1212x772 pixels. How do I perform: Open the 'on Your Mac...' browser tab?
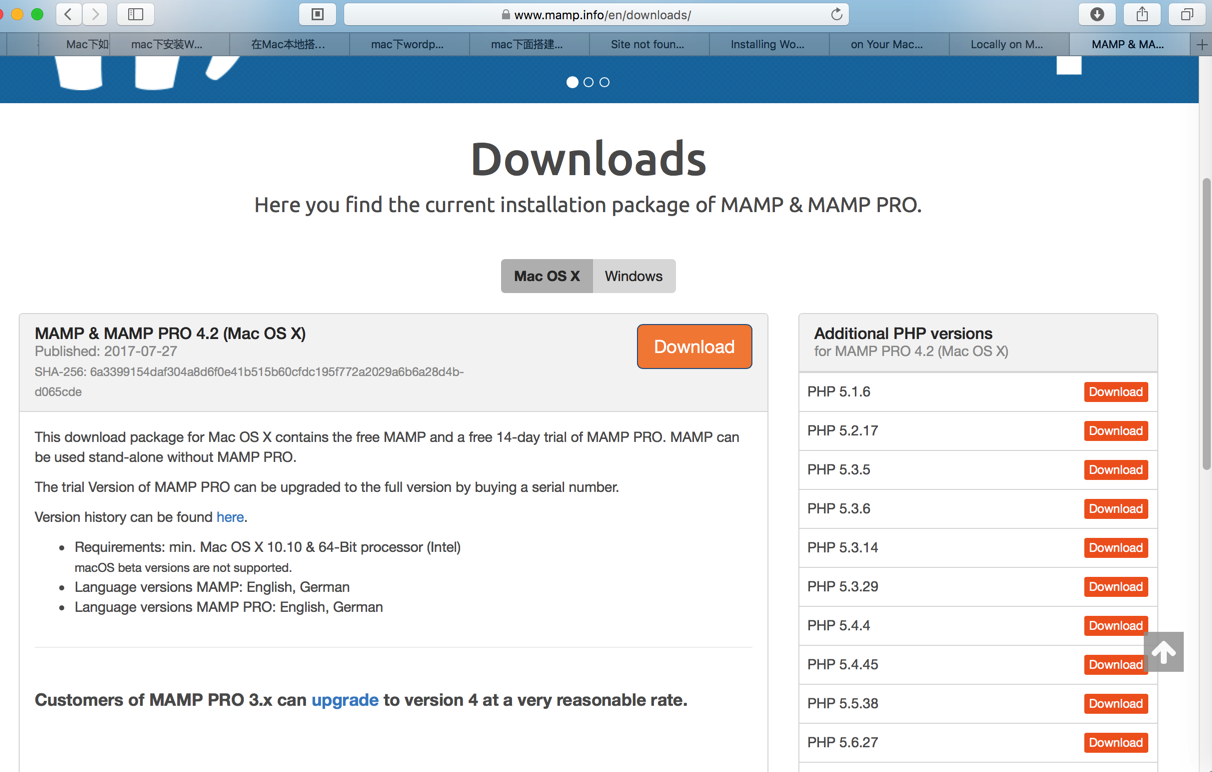pyautogui.click(x=889, y=44)
